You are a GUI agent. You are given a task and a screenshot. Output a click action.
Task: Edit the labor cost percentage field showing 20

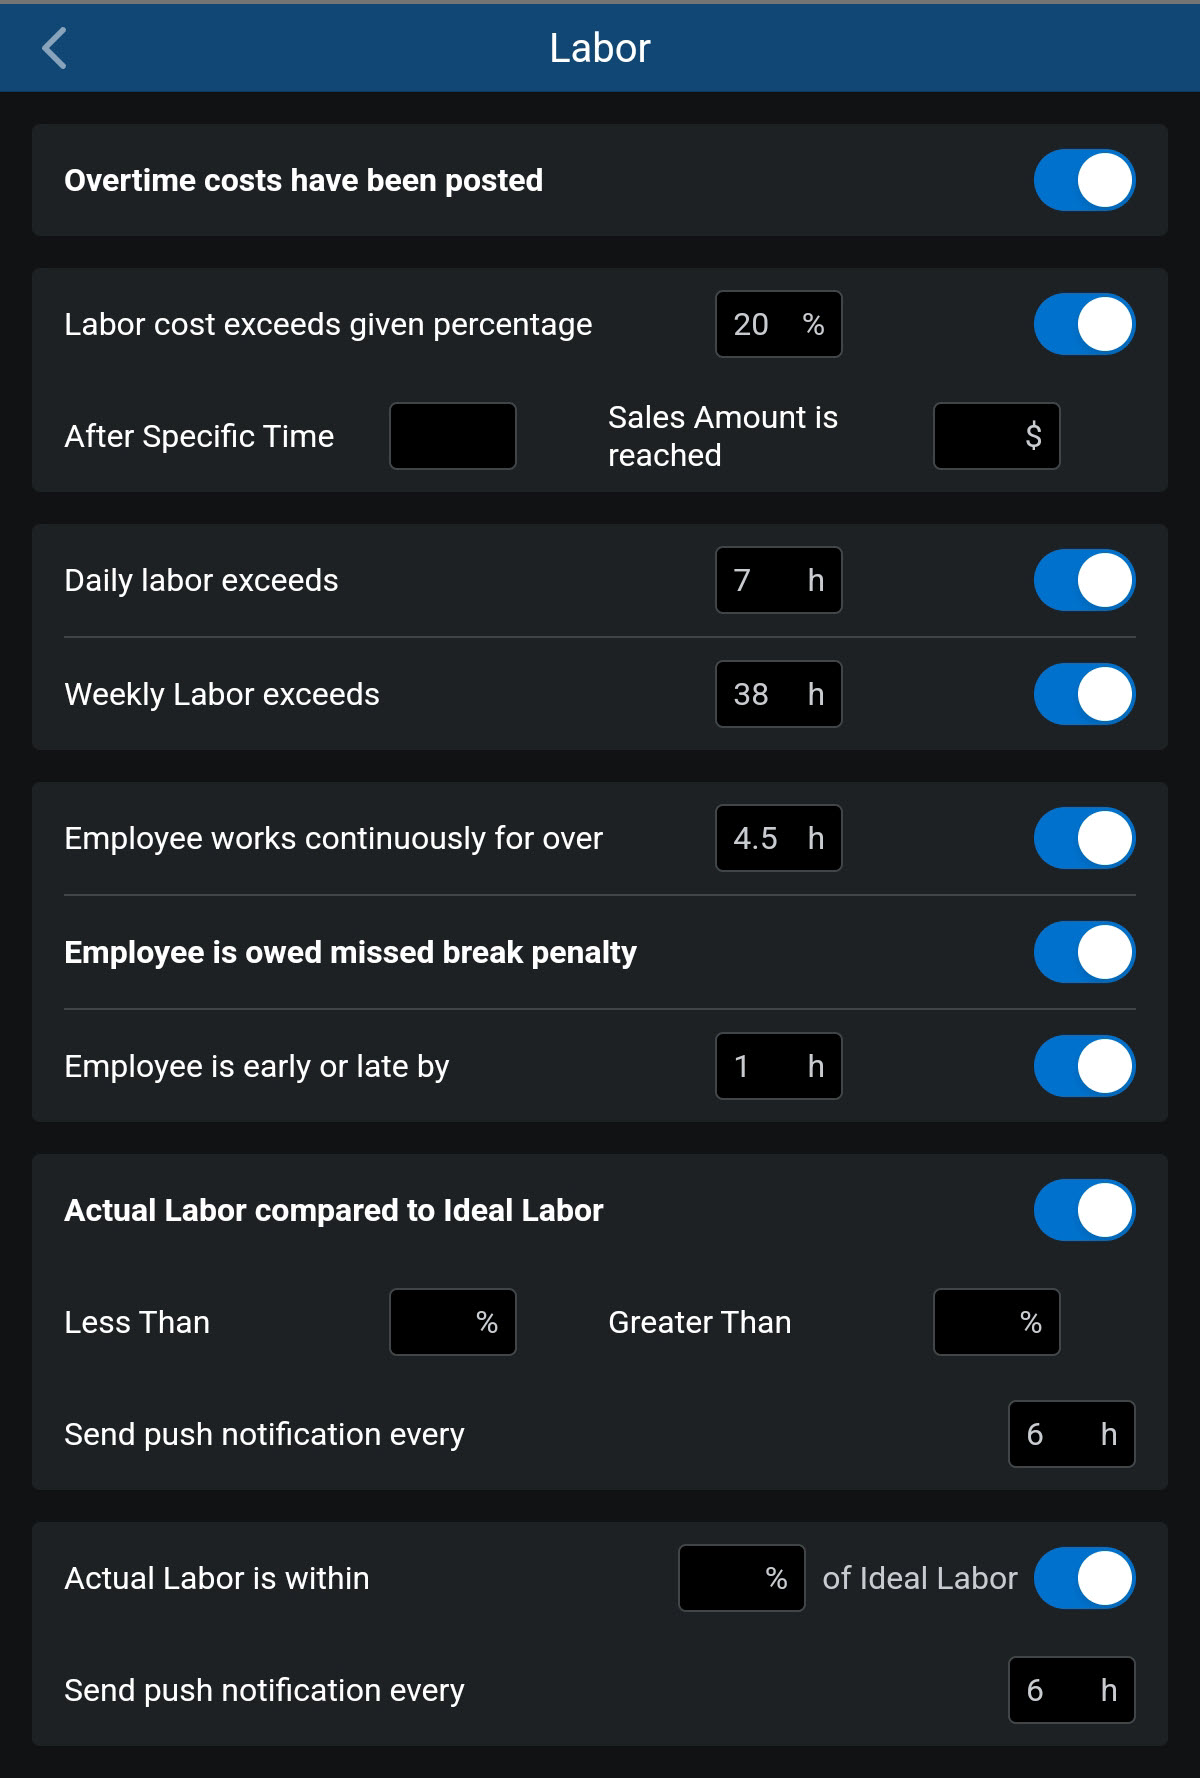coord(778,323)
